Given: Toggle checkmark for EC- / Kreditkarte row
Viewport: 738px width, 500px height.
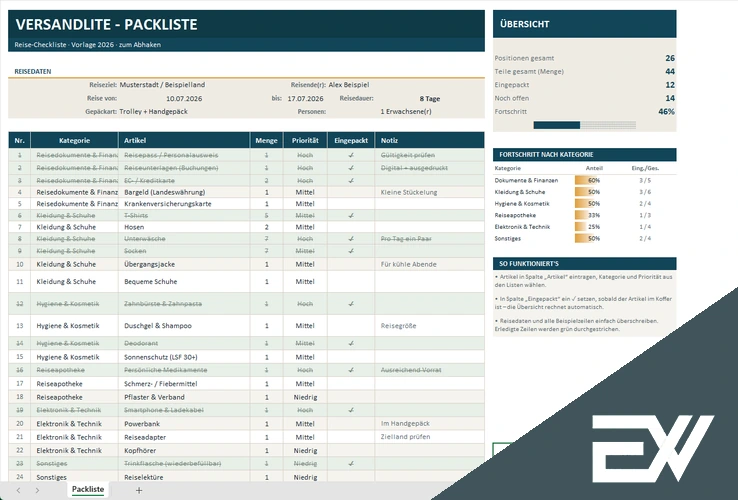Looking at the screenshot, I should coord(351,180).
